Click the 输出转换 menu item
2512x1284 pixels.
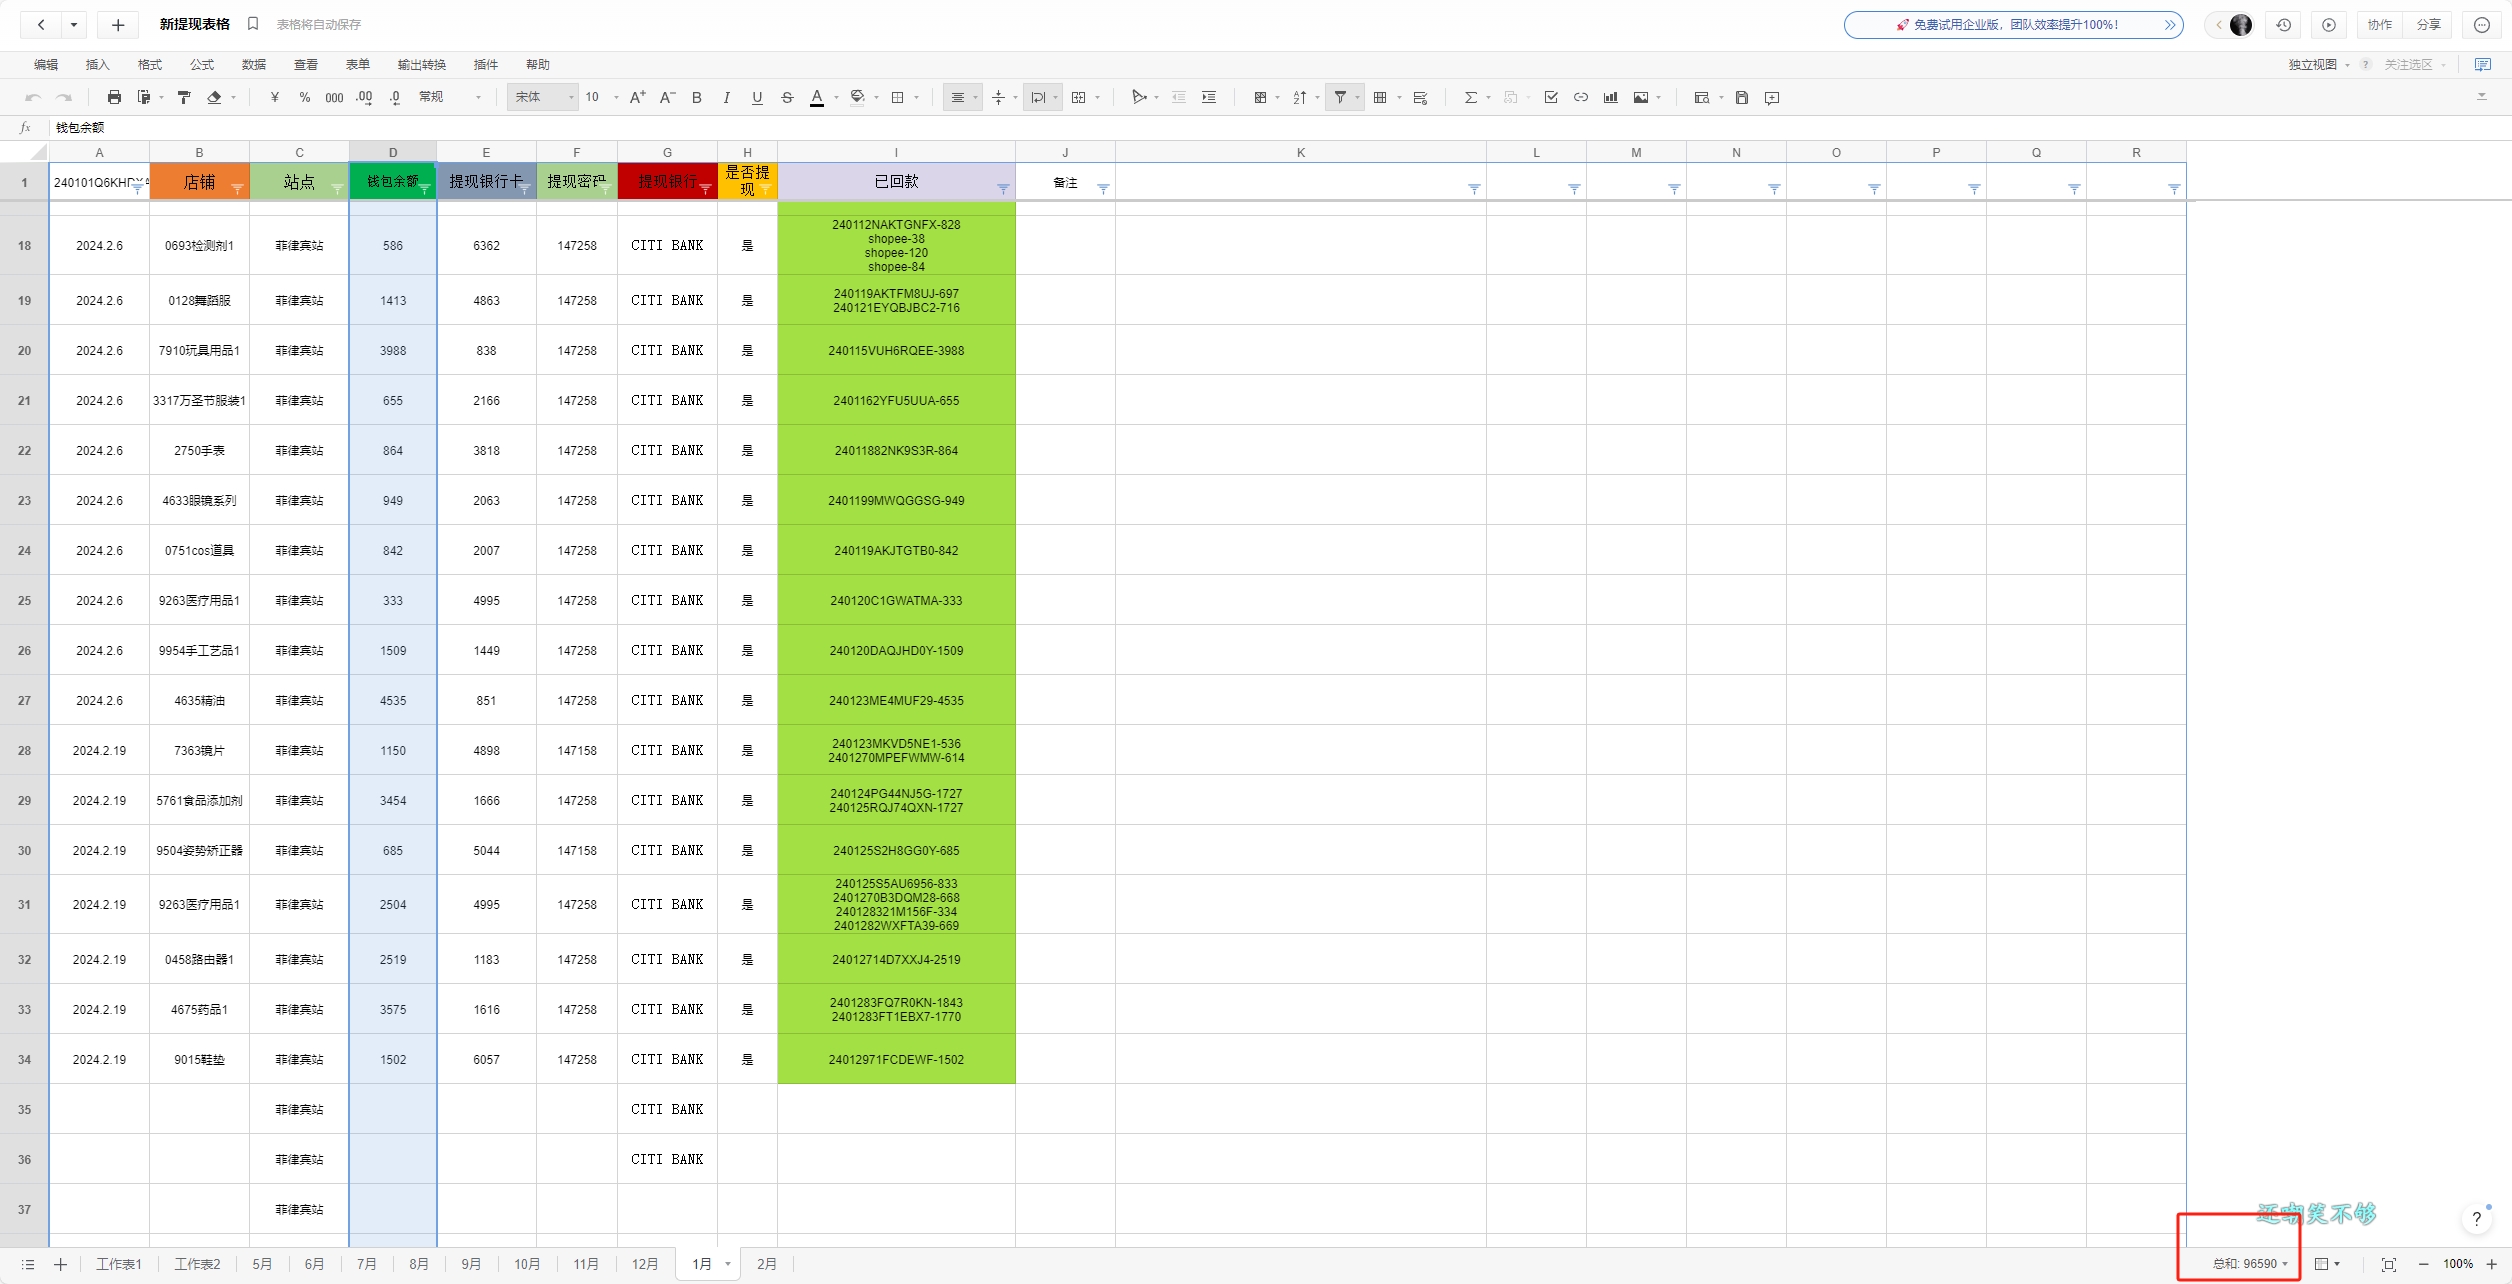419,64
